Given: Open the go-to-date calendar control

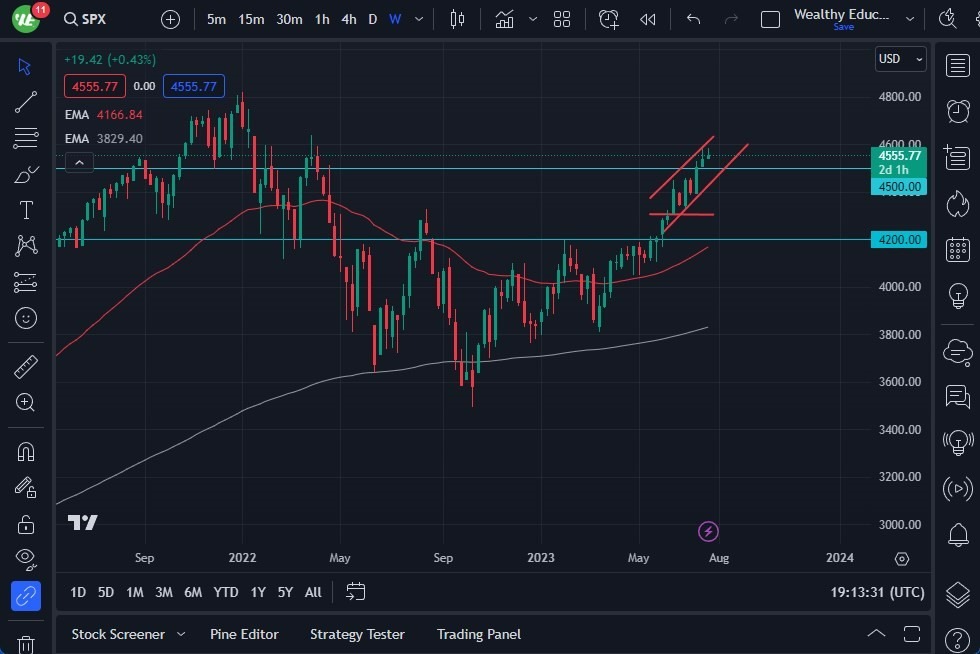Looking at the screenshot, I should pyautogui.click(x=355, y=592).
